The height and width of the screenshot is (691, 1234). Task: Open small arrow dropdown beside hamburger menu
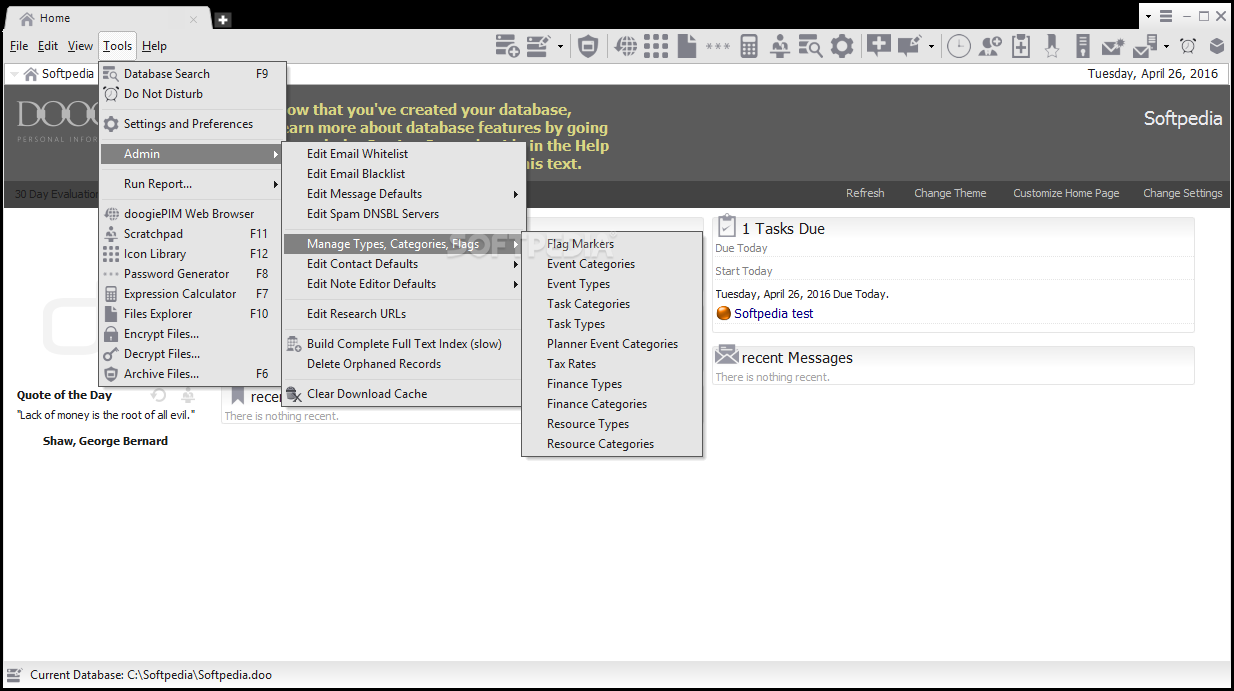[1149, 16]
